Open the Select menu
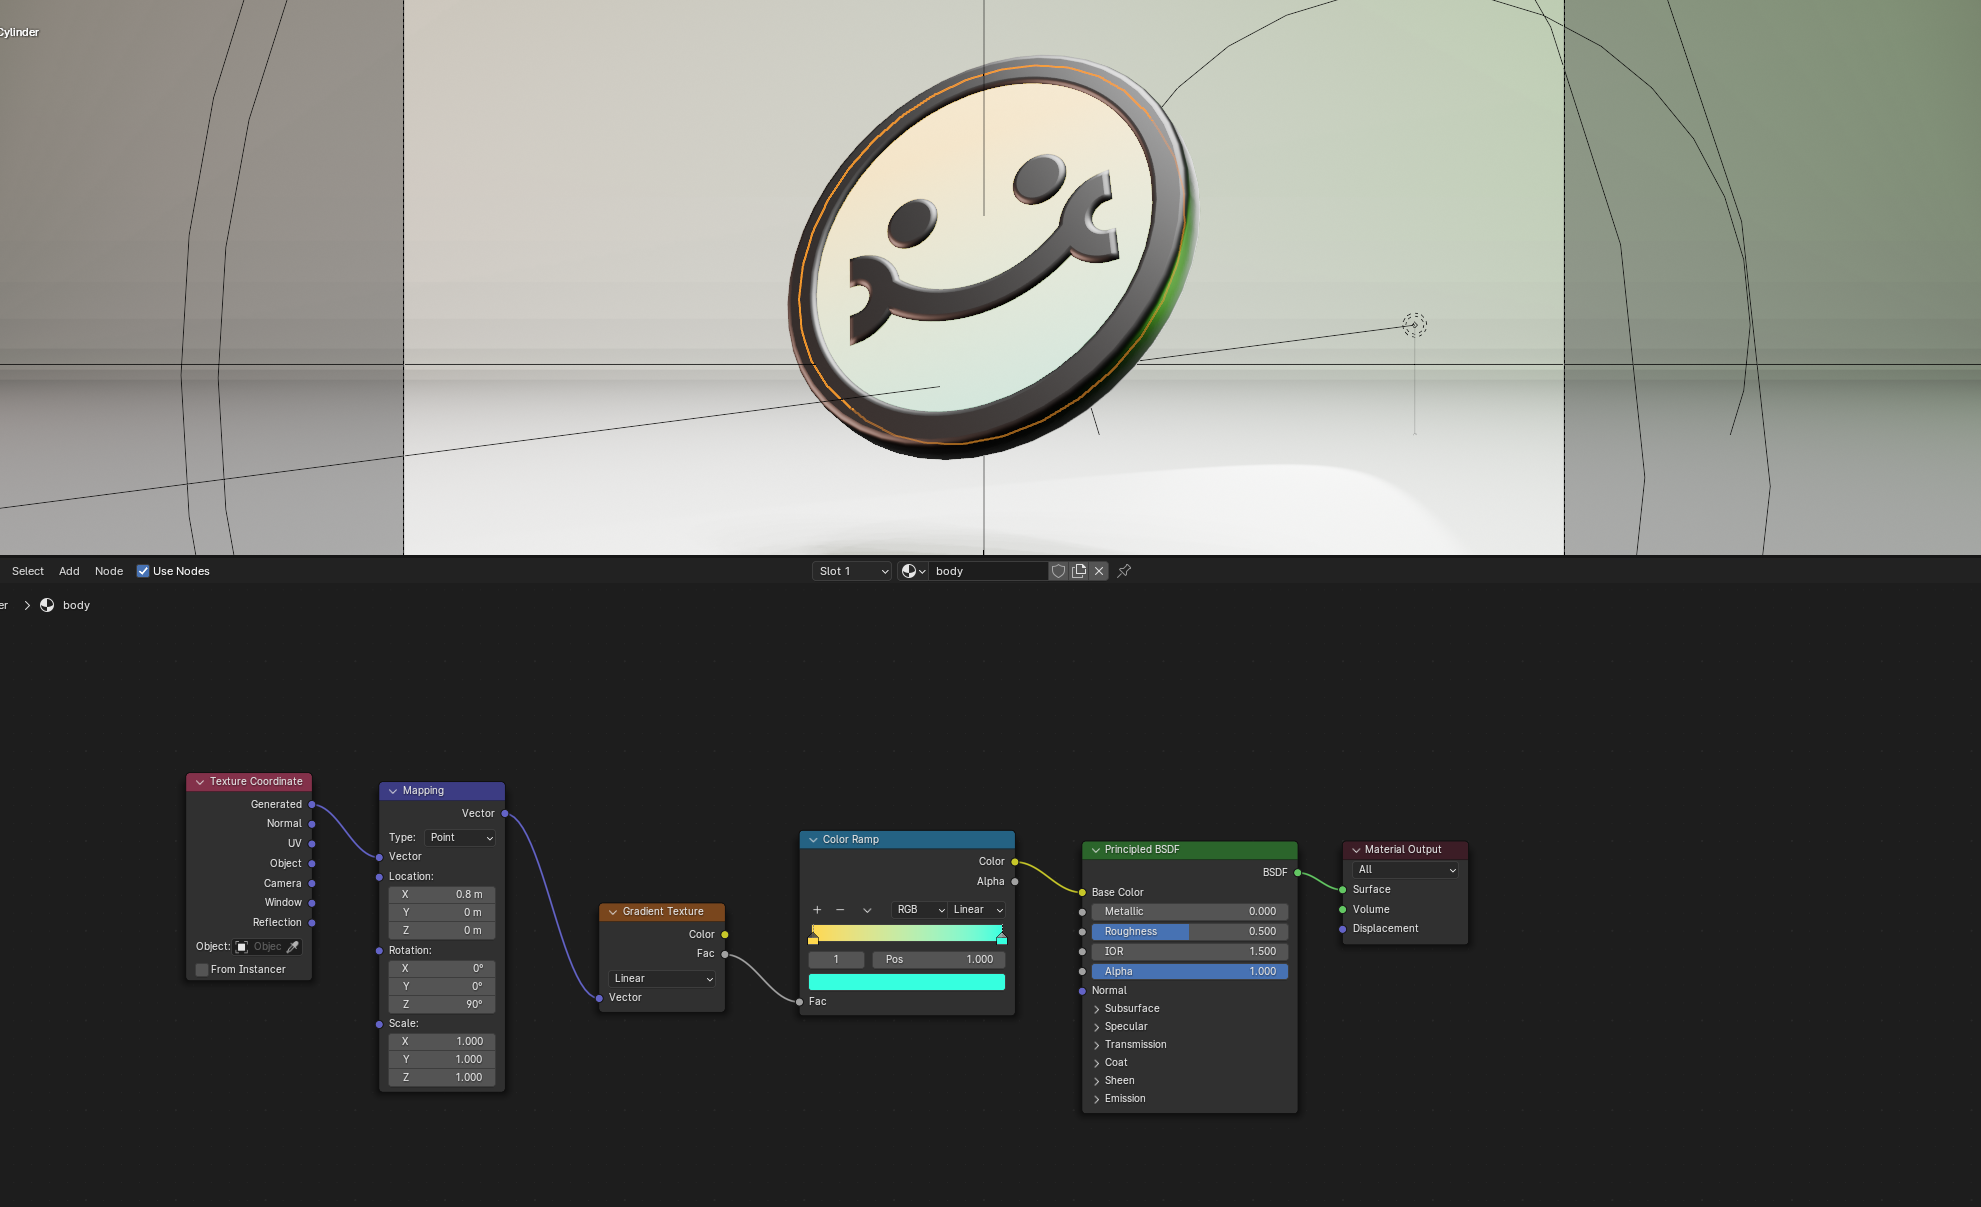This screenshot has height=1207, width=1981. tap(28, 571)
